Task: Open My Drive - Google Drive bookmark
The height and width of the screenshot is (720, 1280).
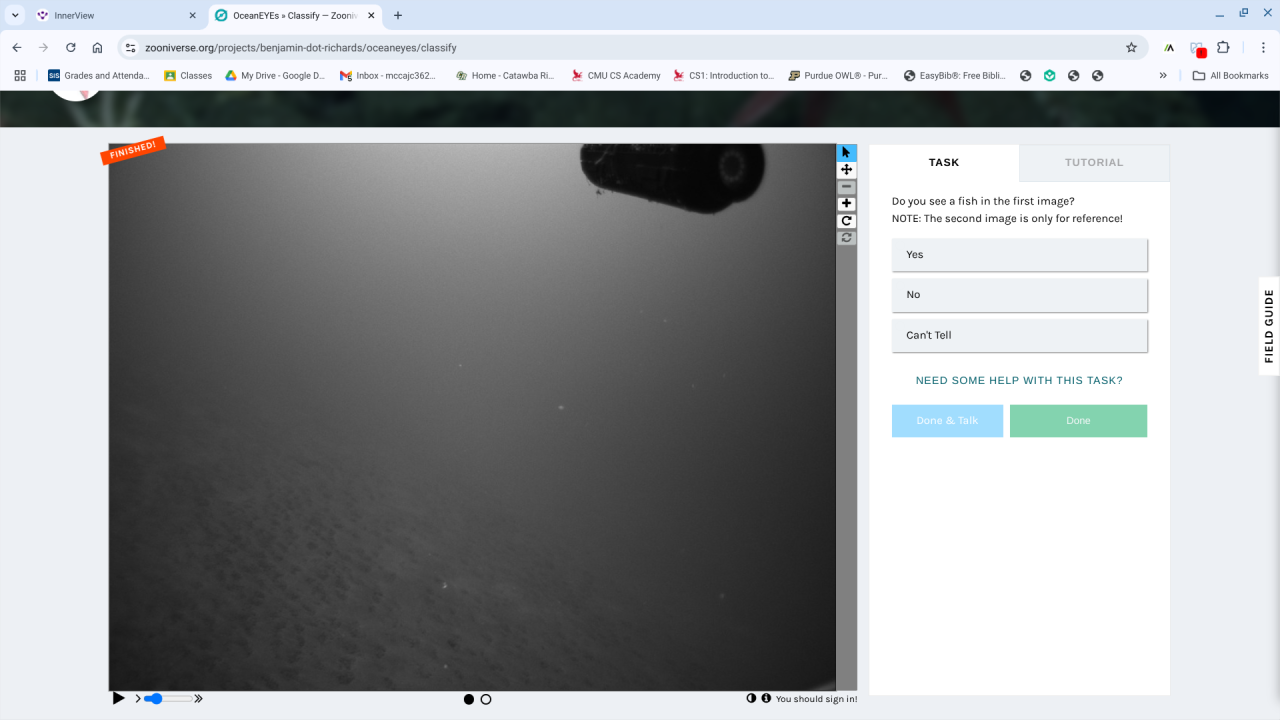Action: tap(274, 75)
